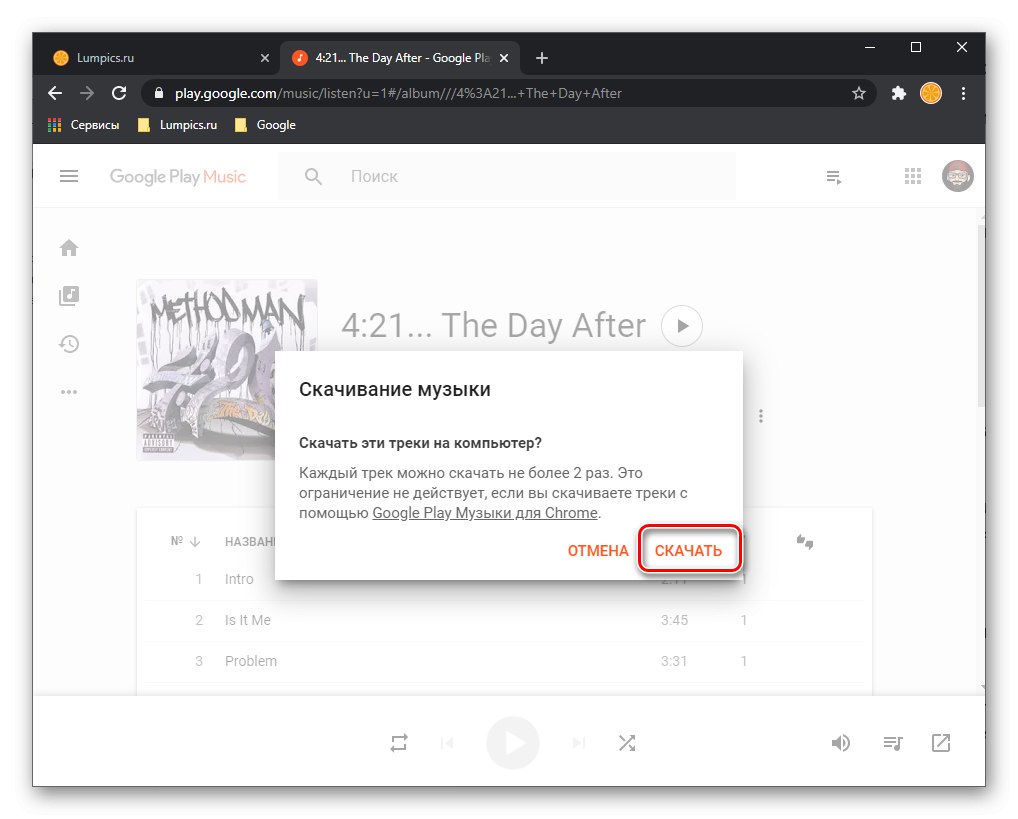The height and width of the screenshot is (819, 1018).
Task: Open the playback queue icon in player
Action: [x=893, y=742]
